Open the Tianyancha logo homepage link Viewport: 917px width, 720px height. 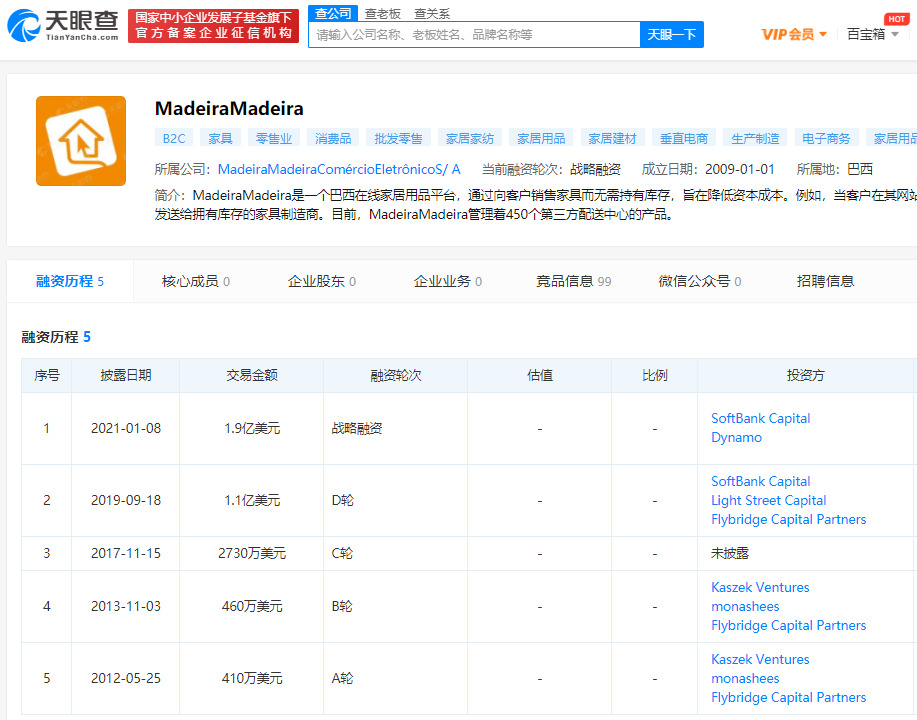pos(63,26)
